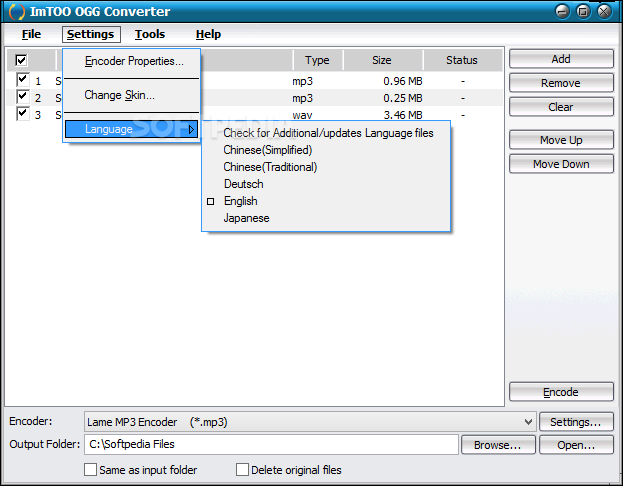The height and width of the screenshot is (486, 623).
Task: Clear the file list
Action: coord(561,107)
